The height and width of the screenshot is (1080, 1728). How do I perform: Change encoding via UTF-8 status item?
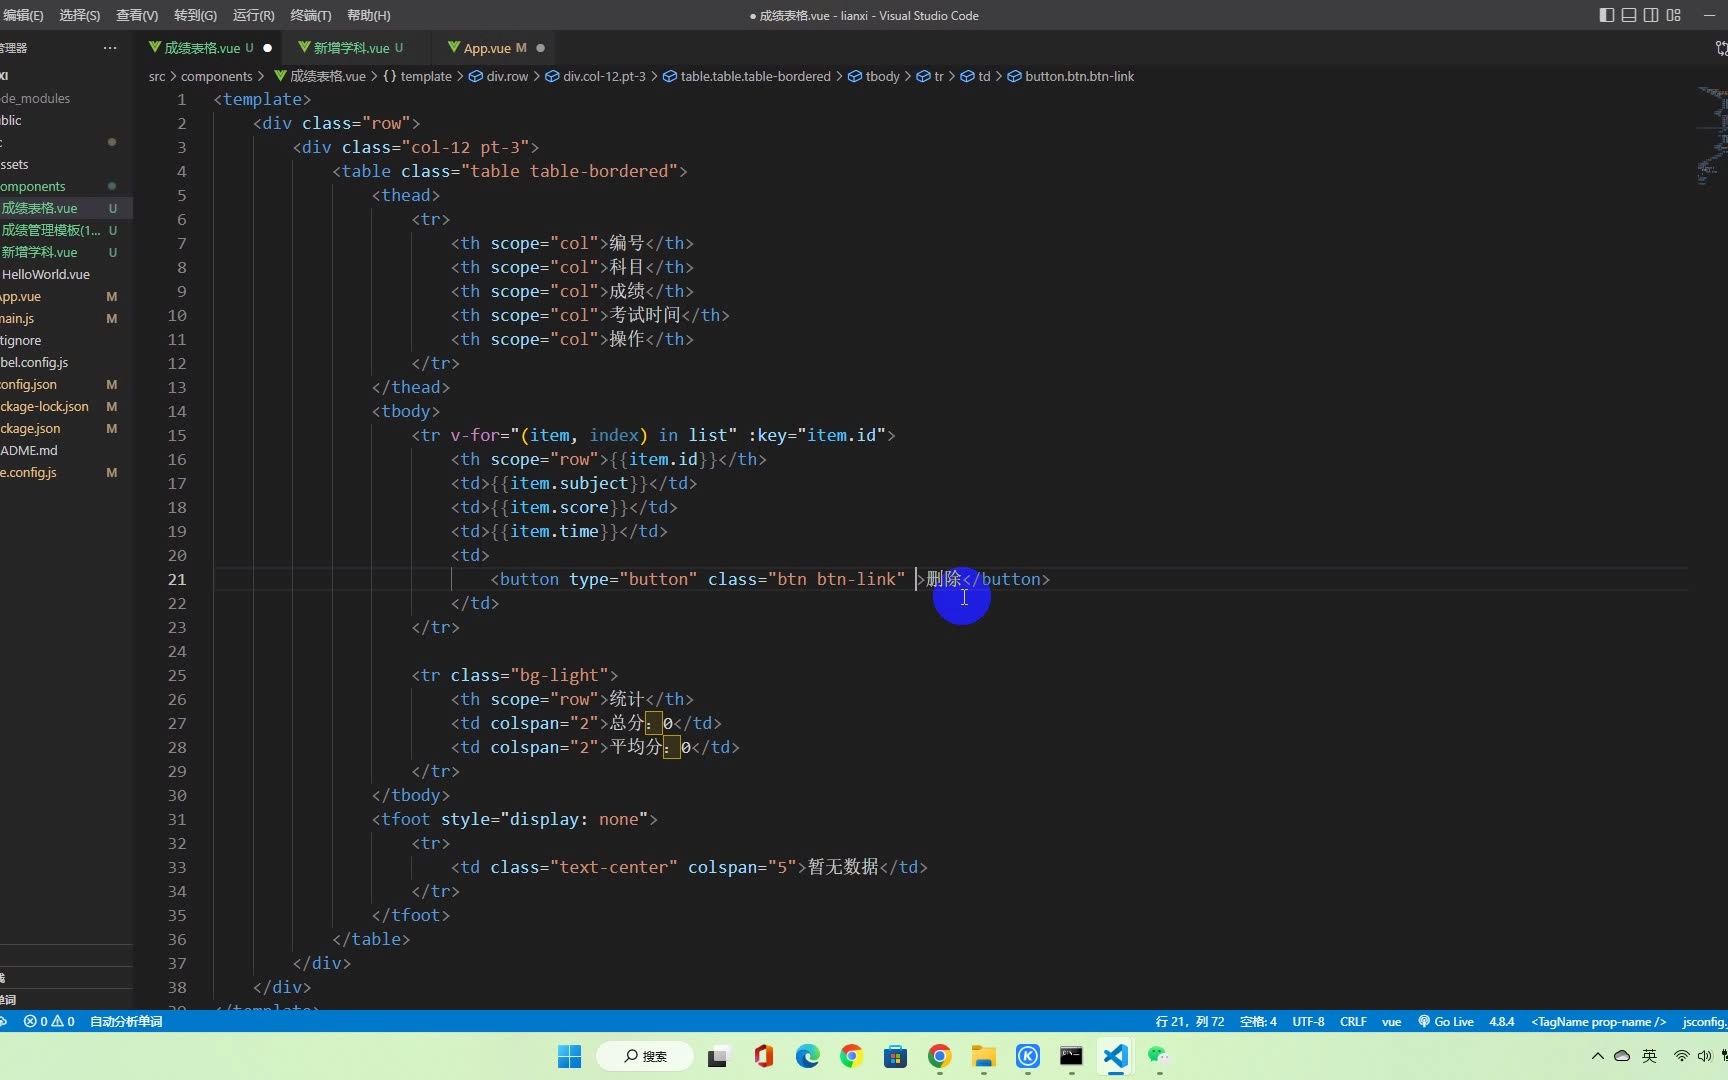pos(1308,1021)
